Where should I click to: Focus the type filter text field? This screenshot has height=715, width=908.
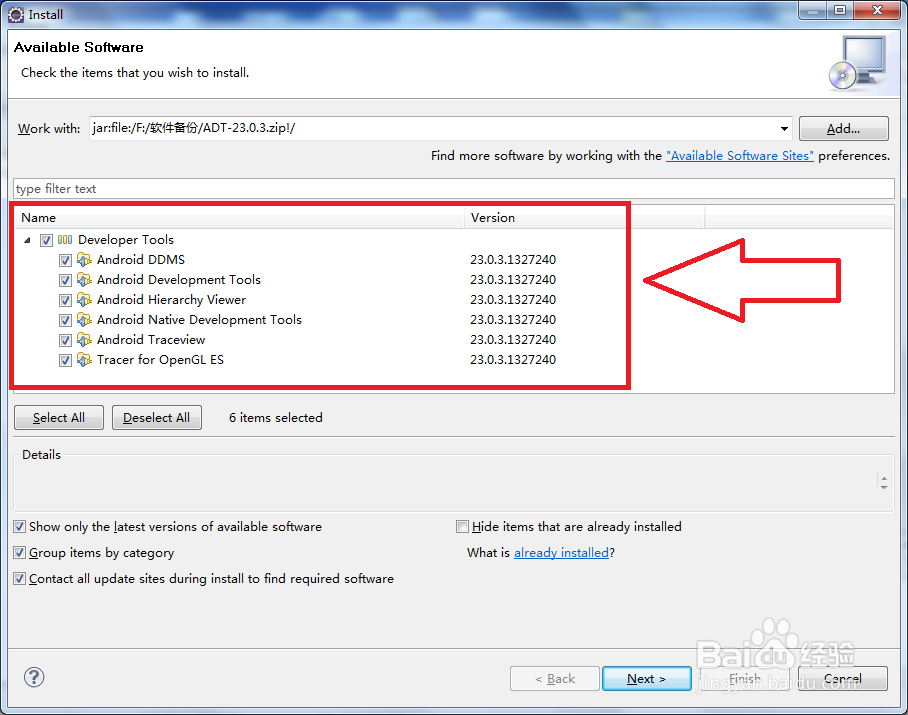tap(454, 189)
